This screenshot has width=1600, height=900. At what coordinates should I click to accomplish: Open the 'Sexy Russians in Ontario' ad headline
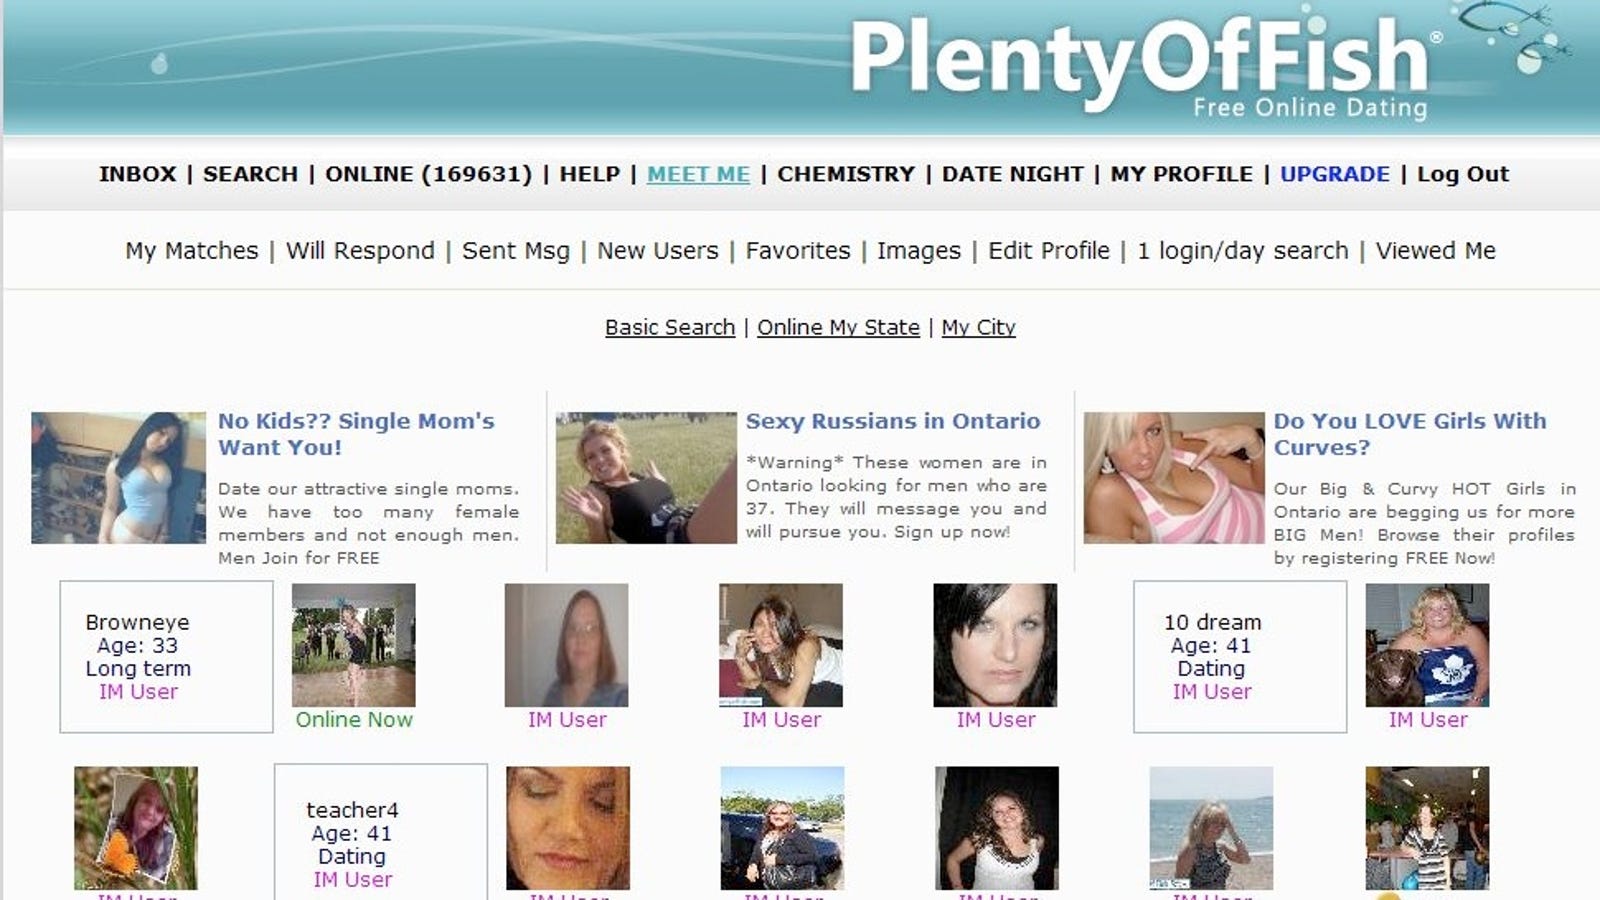pyautogui.click(x=893, y=421)
